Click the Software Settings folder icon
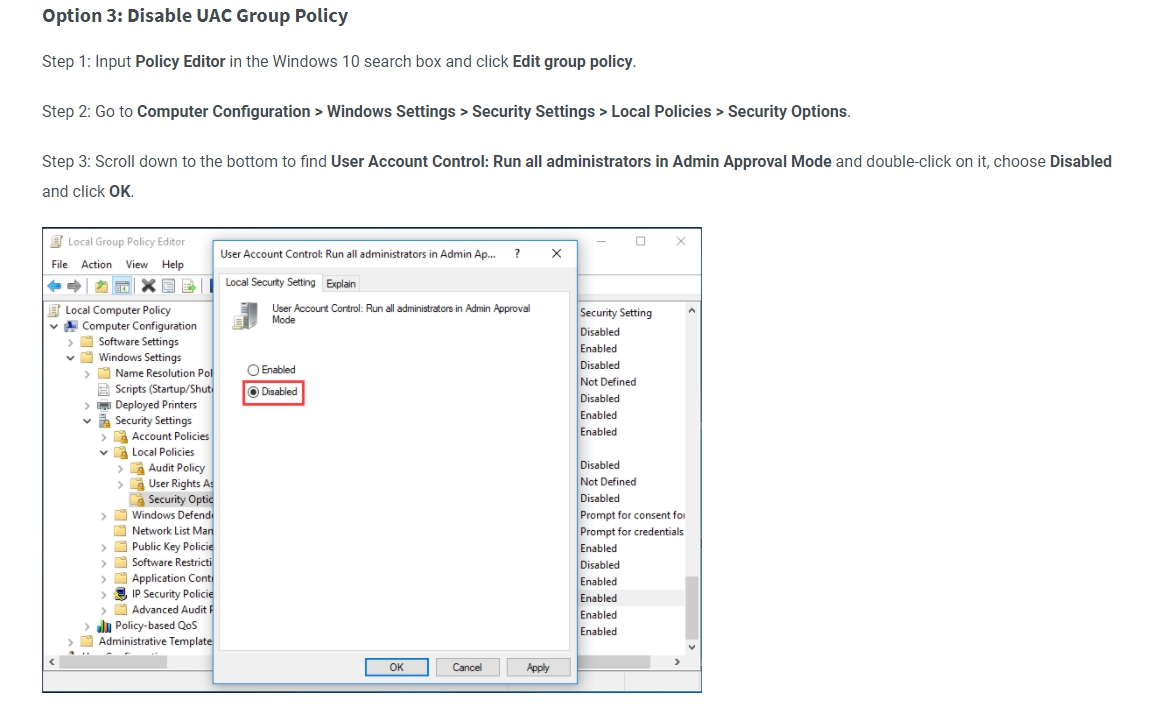This screenshot has height=716, width=1158. [x=87, y=342]
